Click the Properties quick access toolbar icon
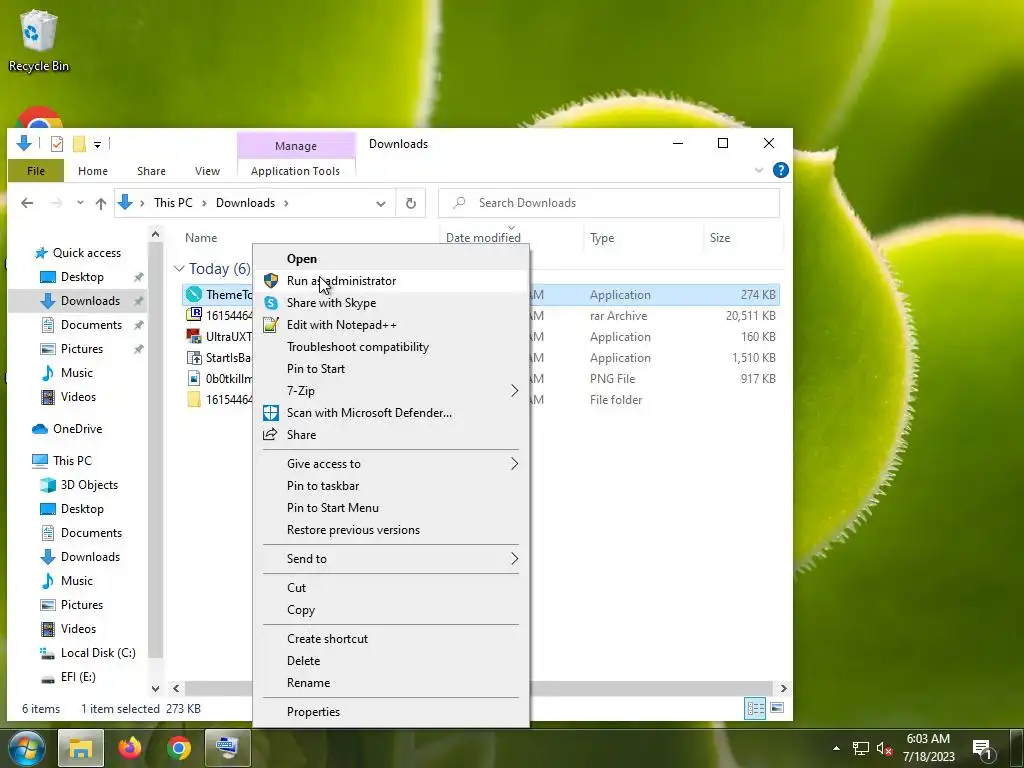Image resolution: width=1024 pixels, height=768 pixels. 57,144
